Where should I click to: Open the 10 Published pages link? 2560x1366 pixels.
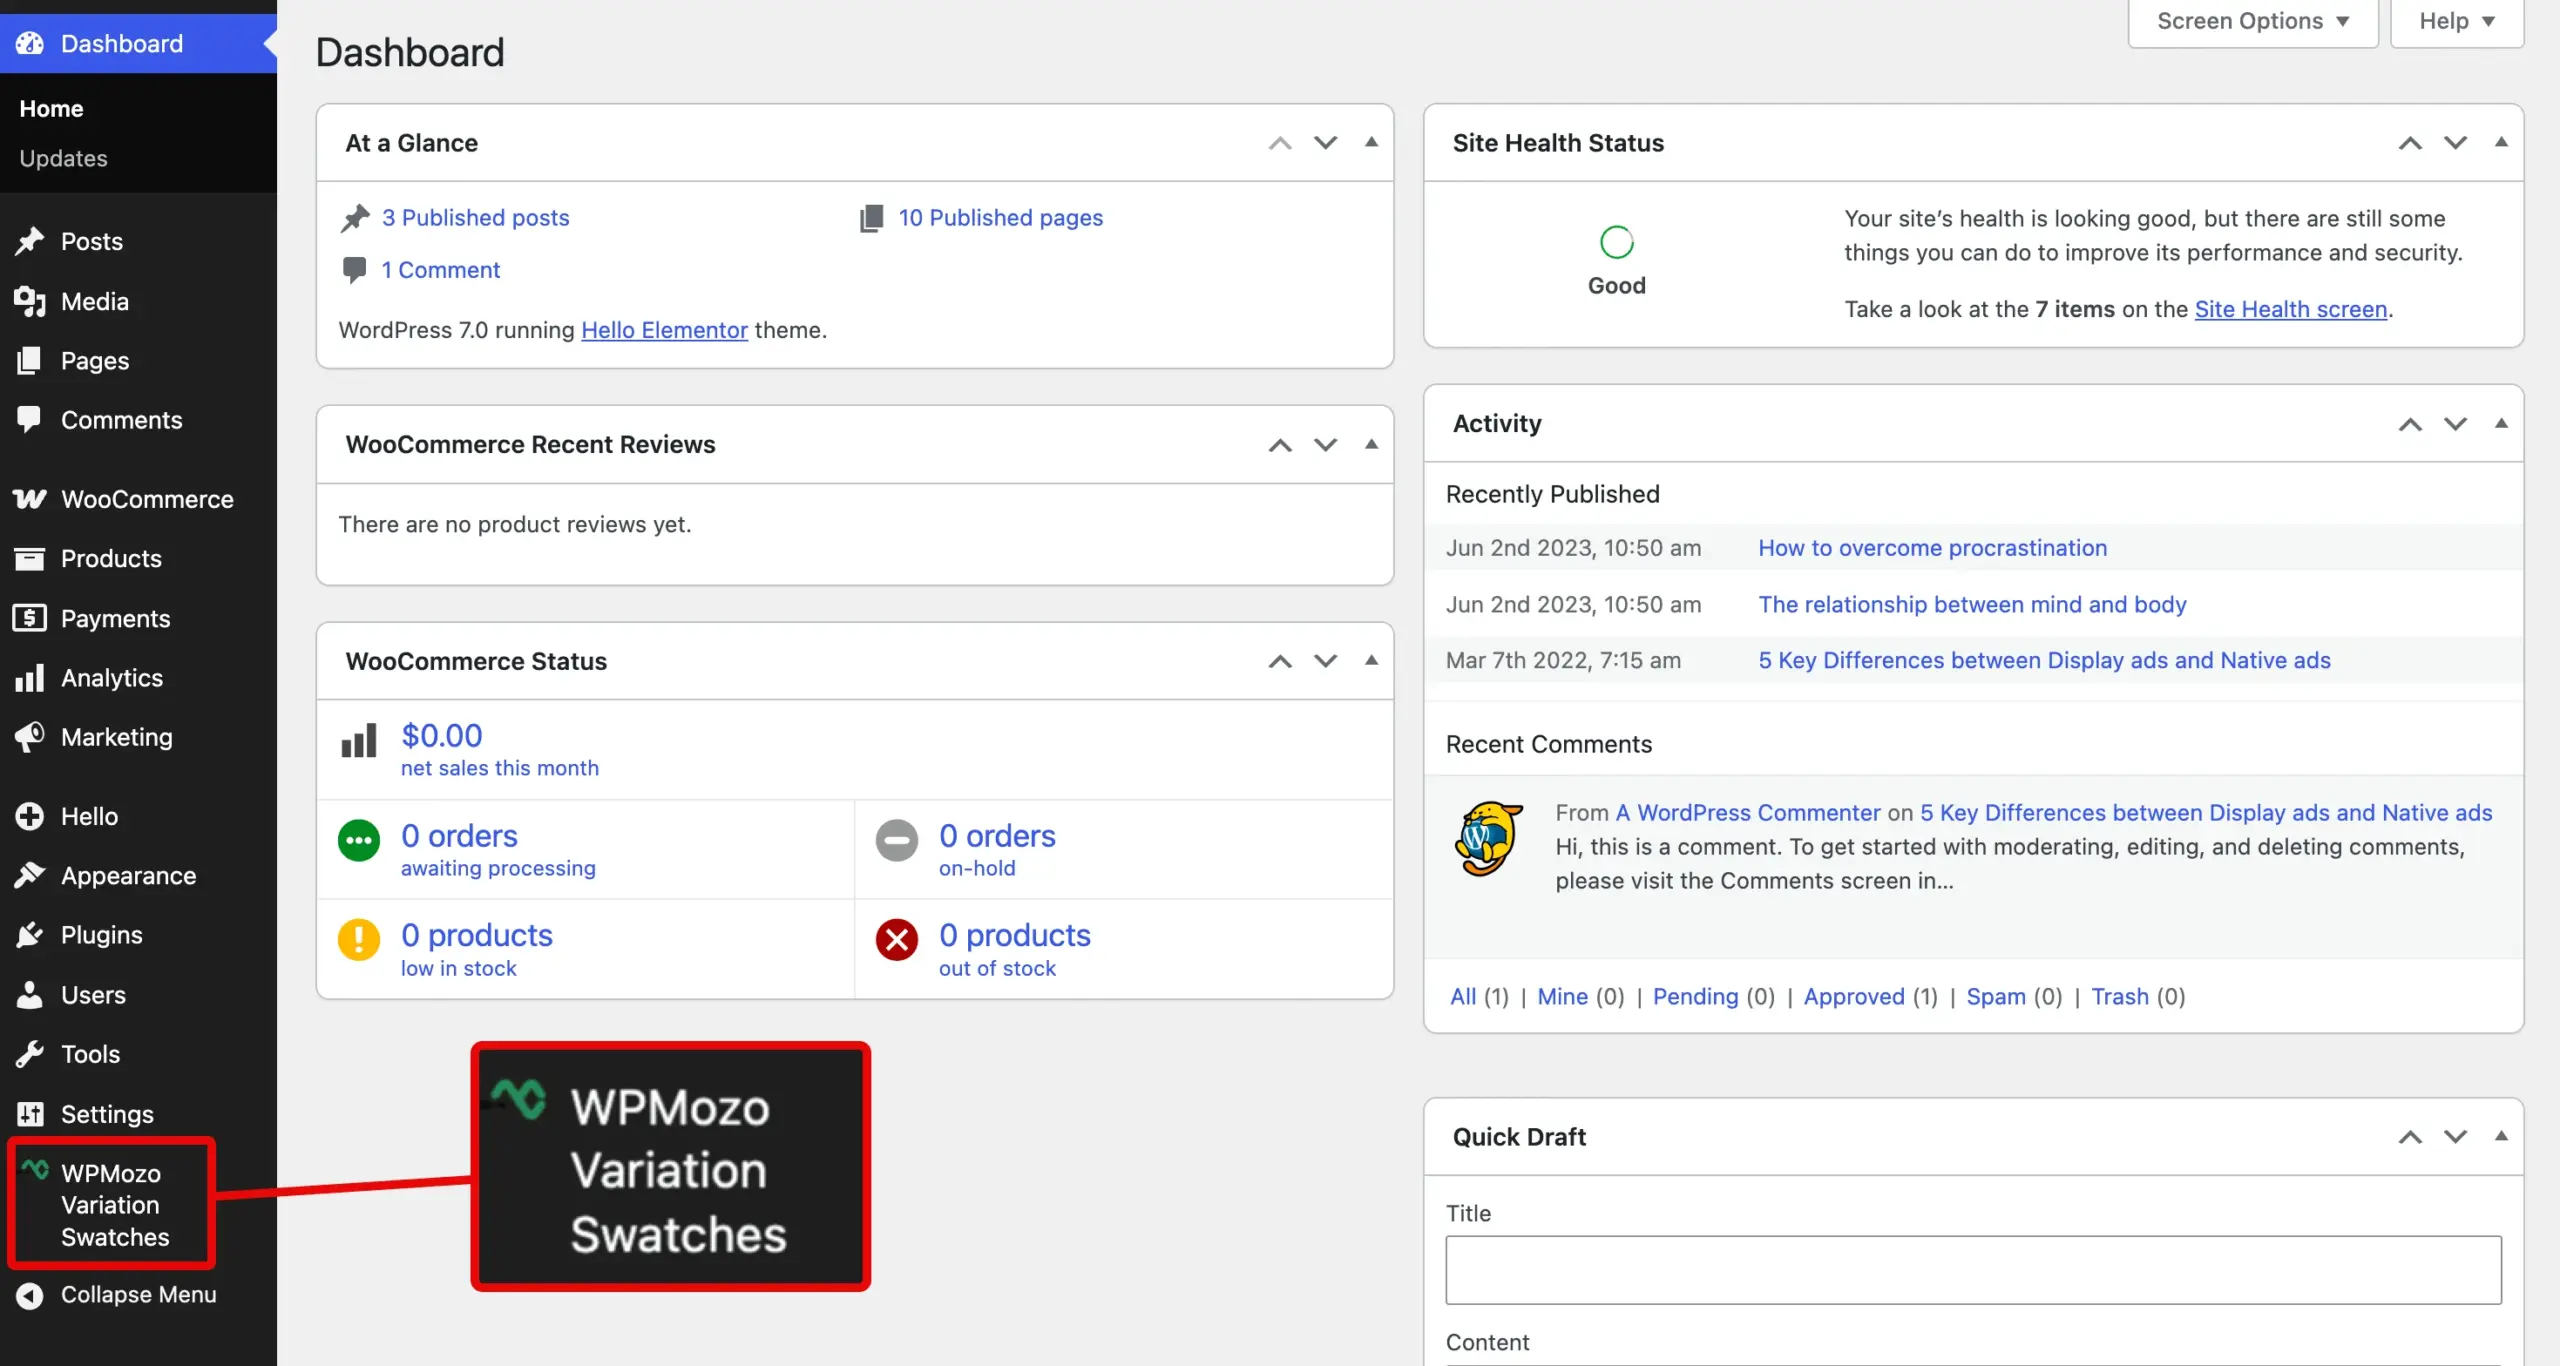pyautogui.click(x=1000, y=217)
